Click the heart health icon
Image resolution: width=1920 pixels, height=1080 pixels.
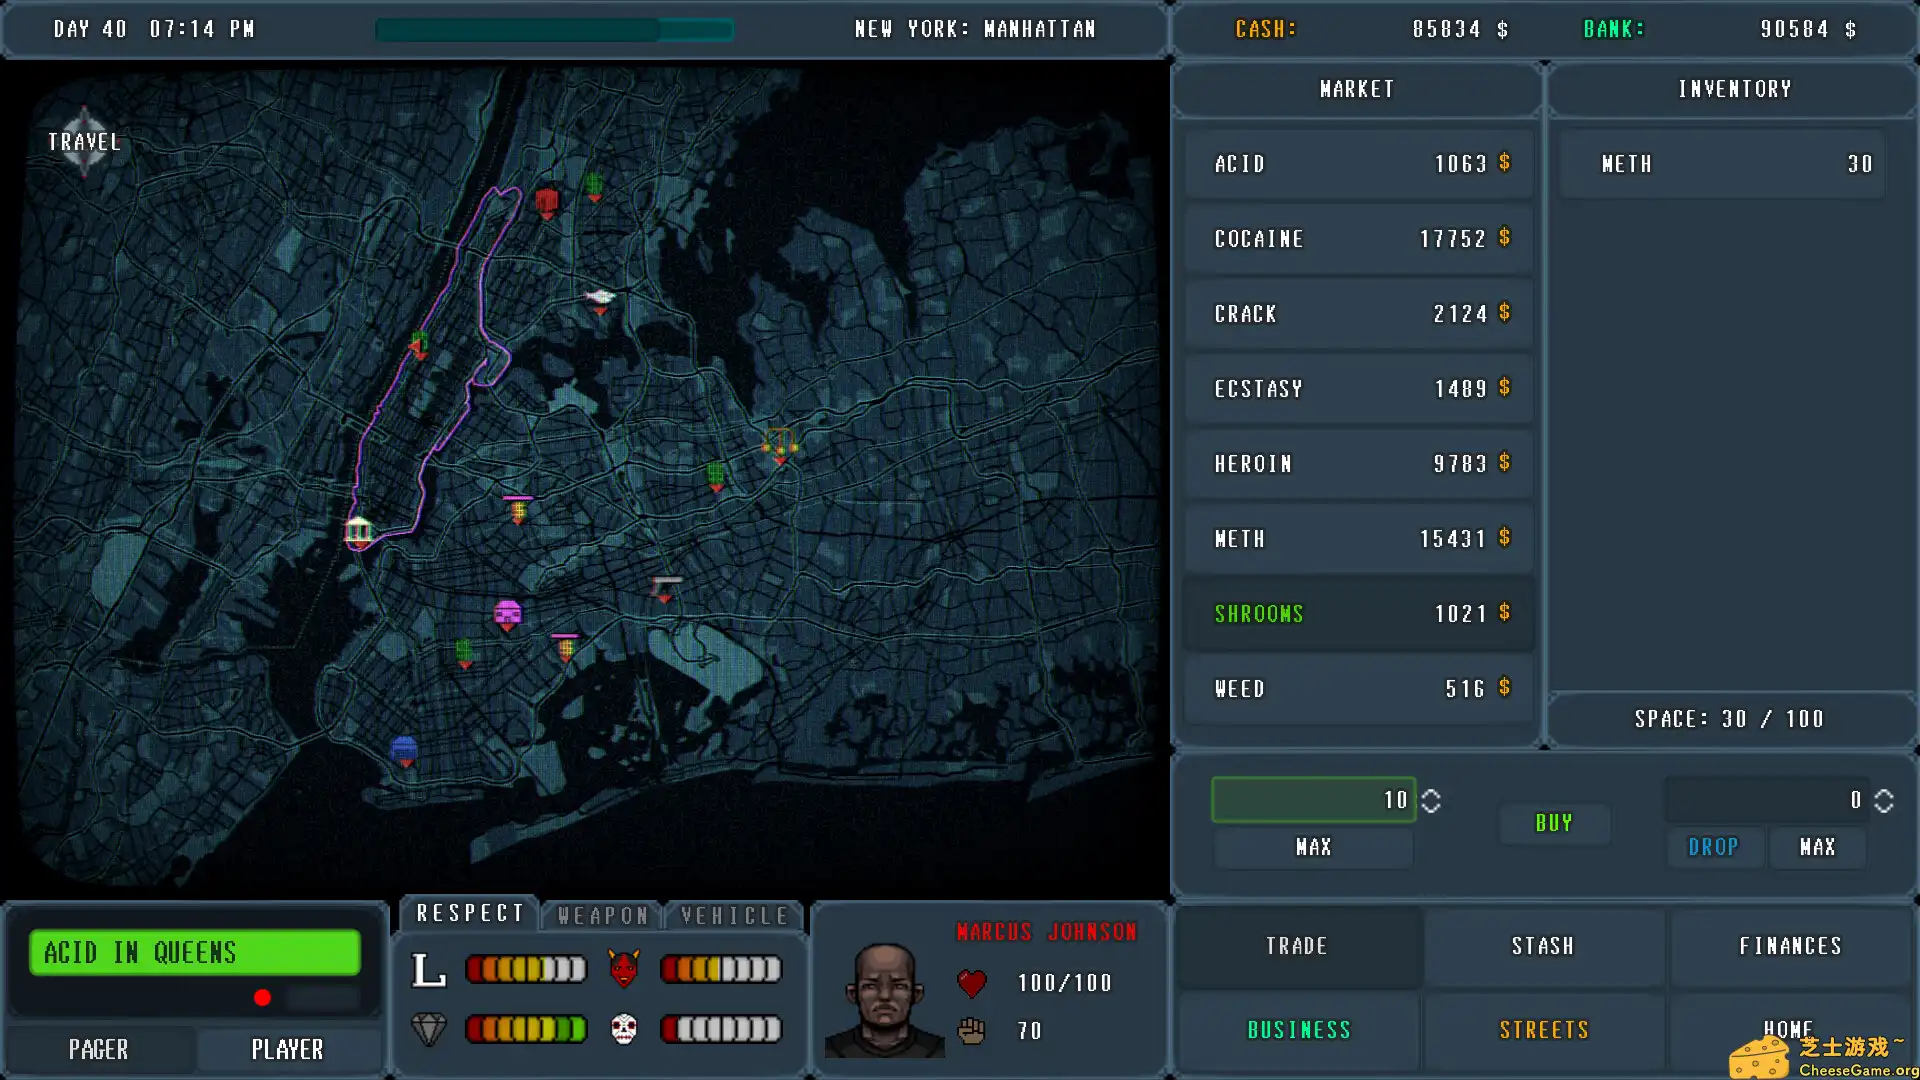pos(971,982)
